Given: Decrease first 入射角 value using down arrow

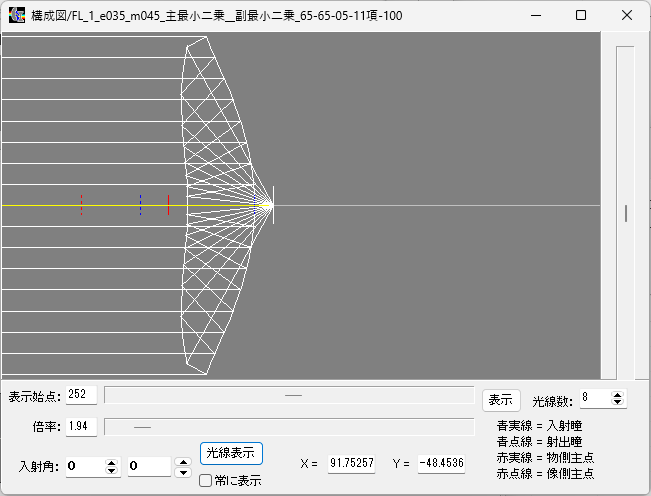Looking at the screenshot, I should point(111,471).
